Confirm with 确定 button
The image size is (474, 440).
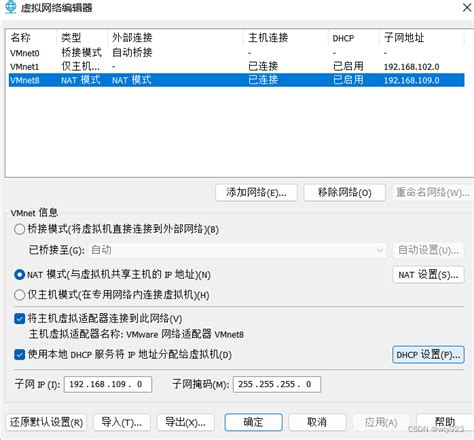253,422
